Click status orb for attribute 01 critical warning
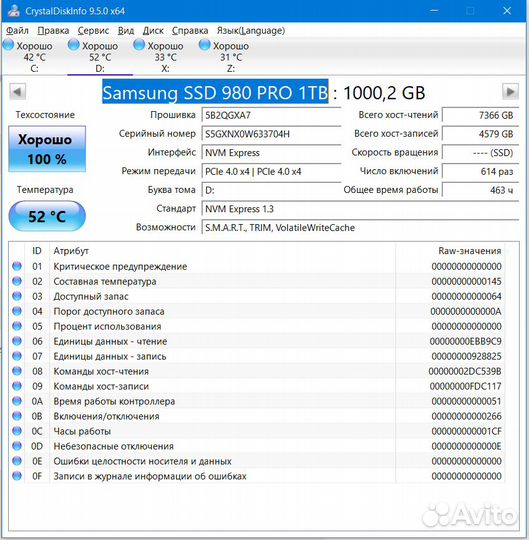This screenshot has height=540, width=529. tap(17, 266)
